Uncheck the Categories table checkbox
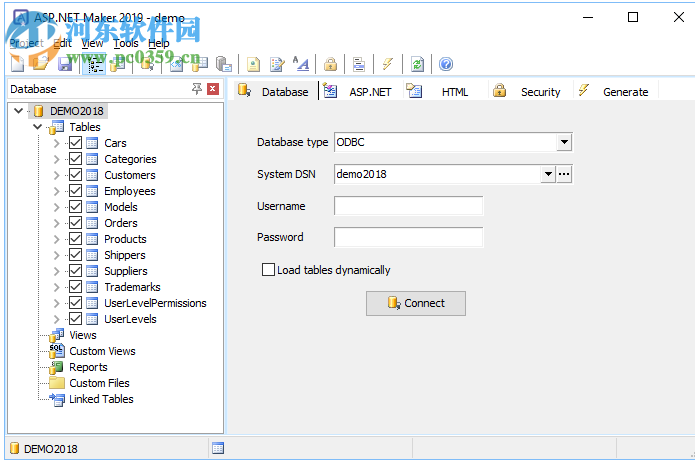 tap(76, 159)
